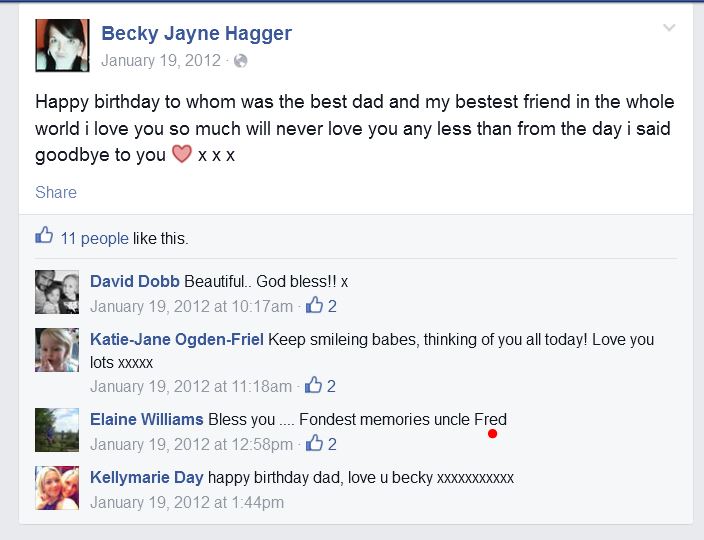This screenshot has height=540, width=704.
Task: Click like icon on David Dobb's comment
Action: click(x=314, y=306)
